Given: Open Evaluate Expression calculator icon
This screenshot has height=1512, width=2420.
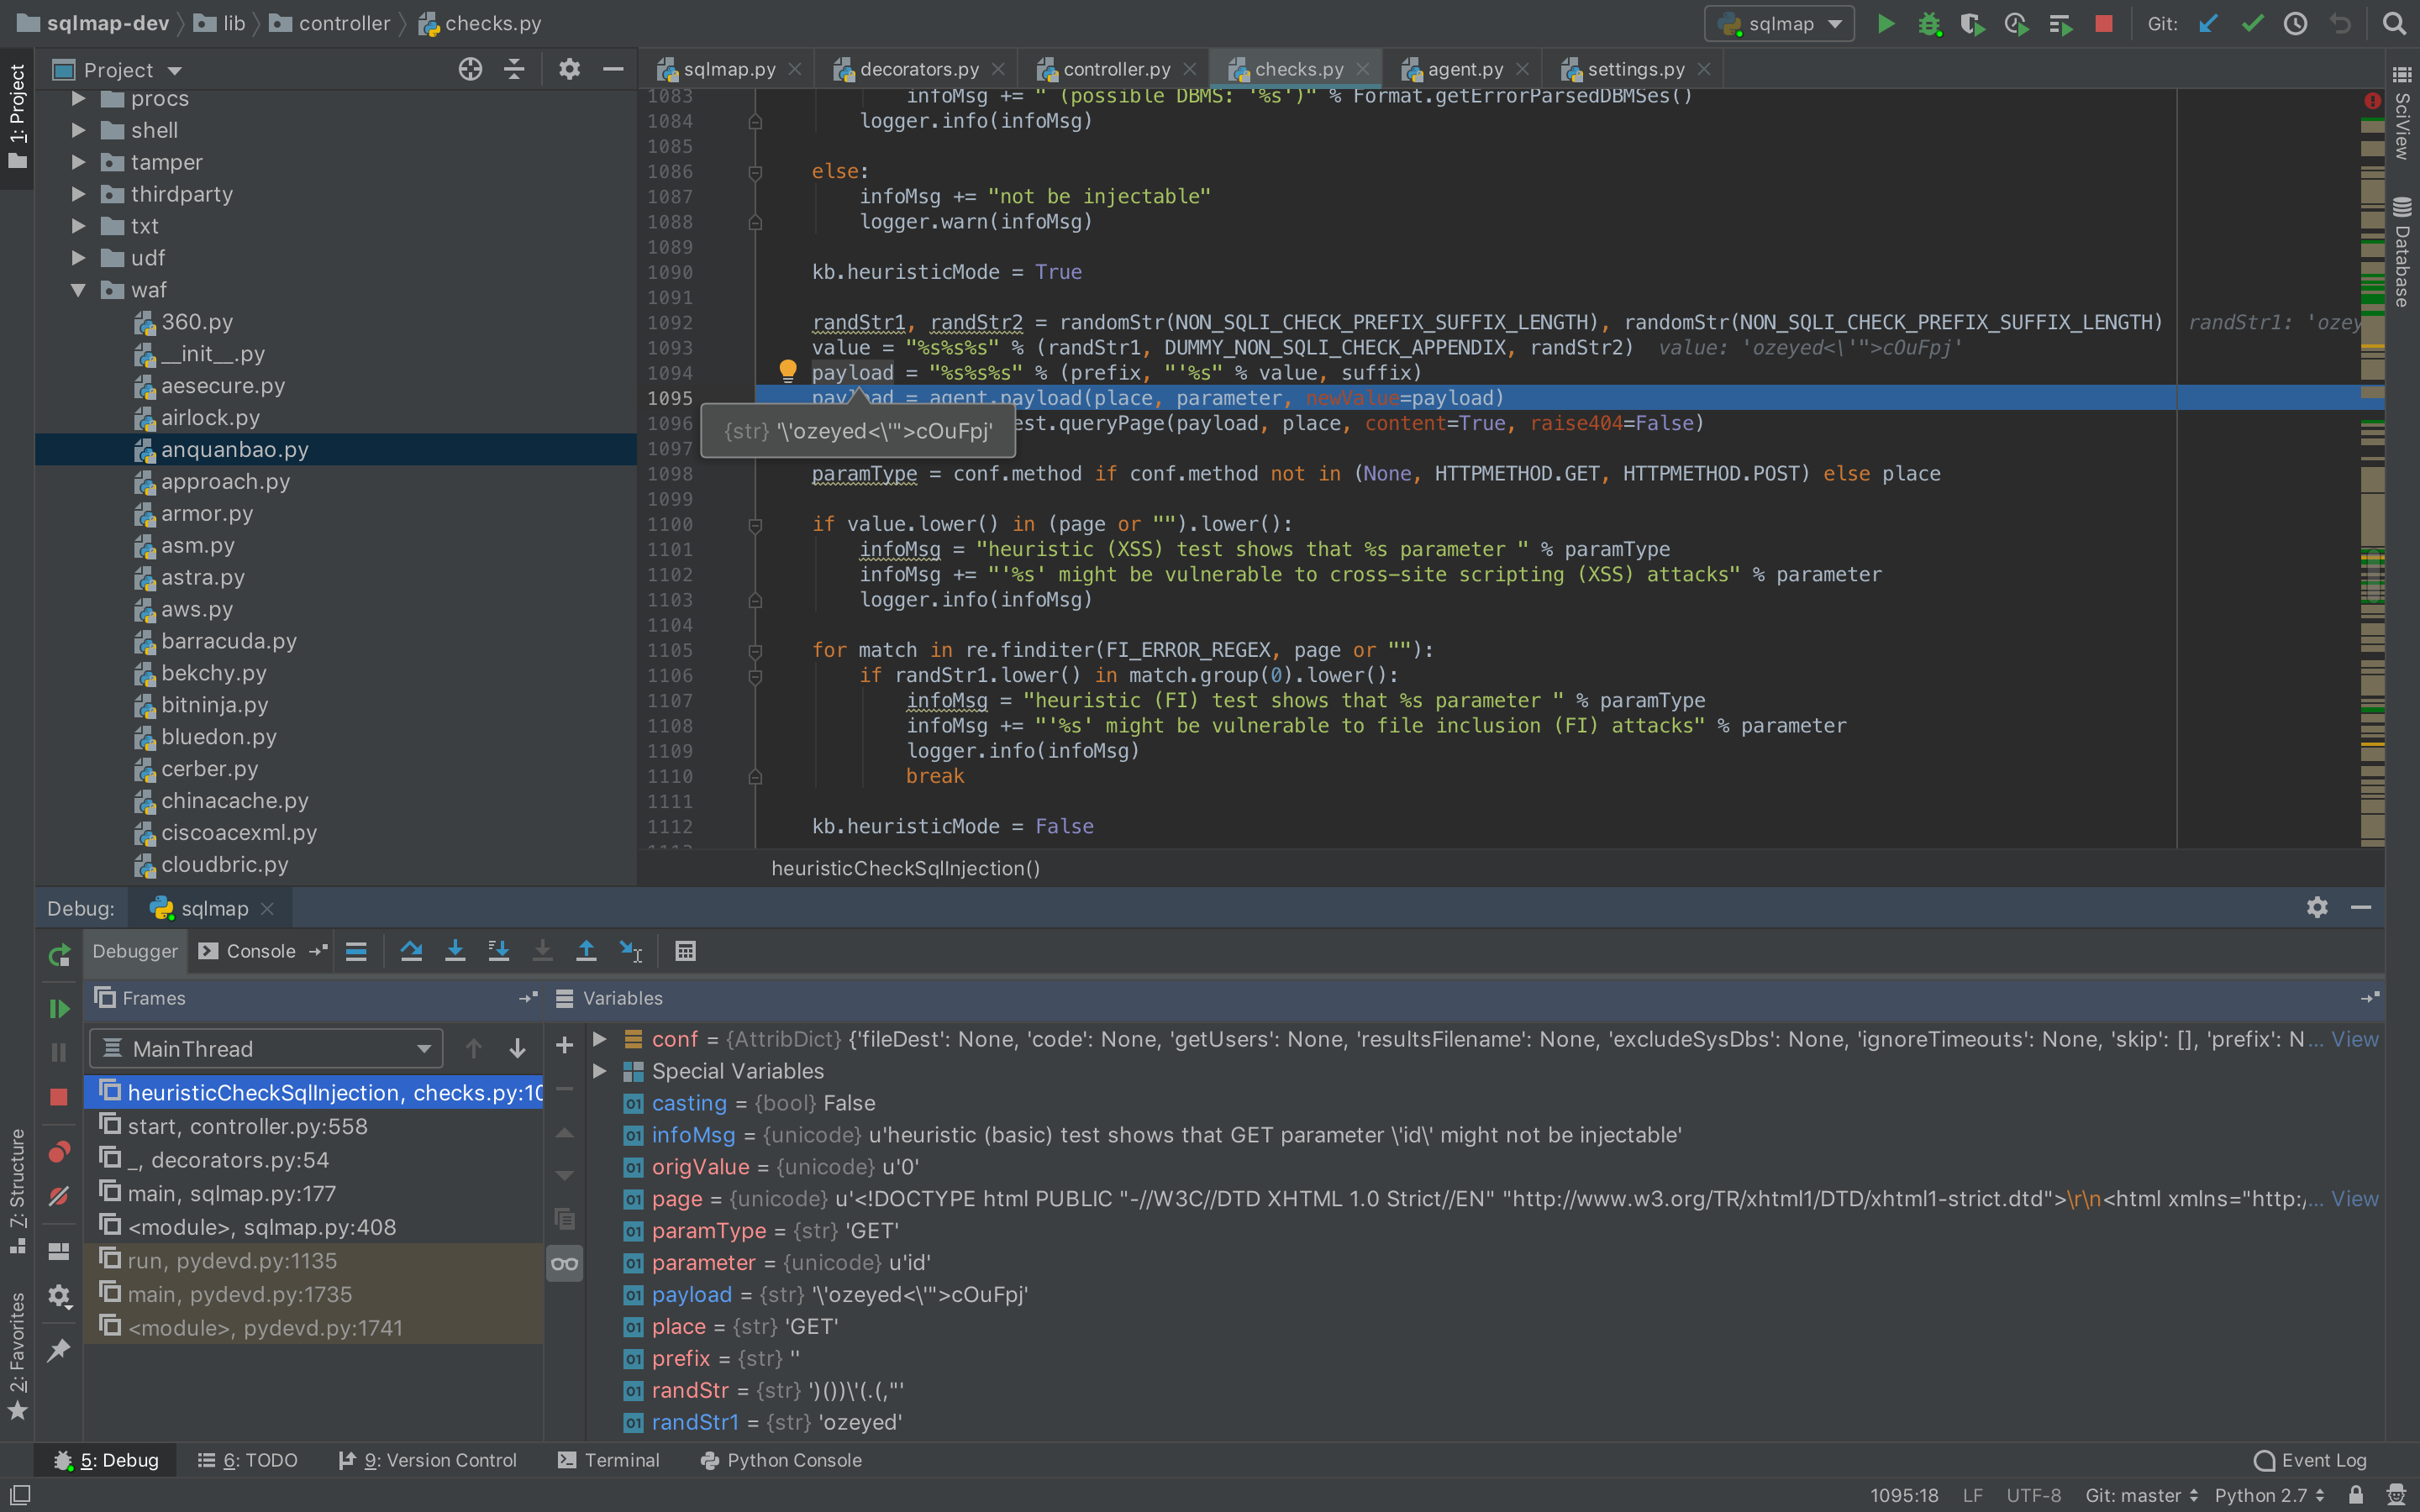Looking at the screenshot, I should (685, 951).
